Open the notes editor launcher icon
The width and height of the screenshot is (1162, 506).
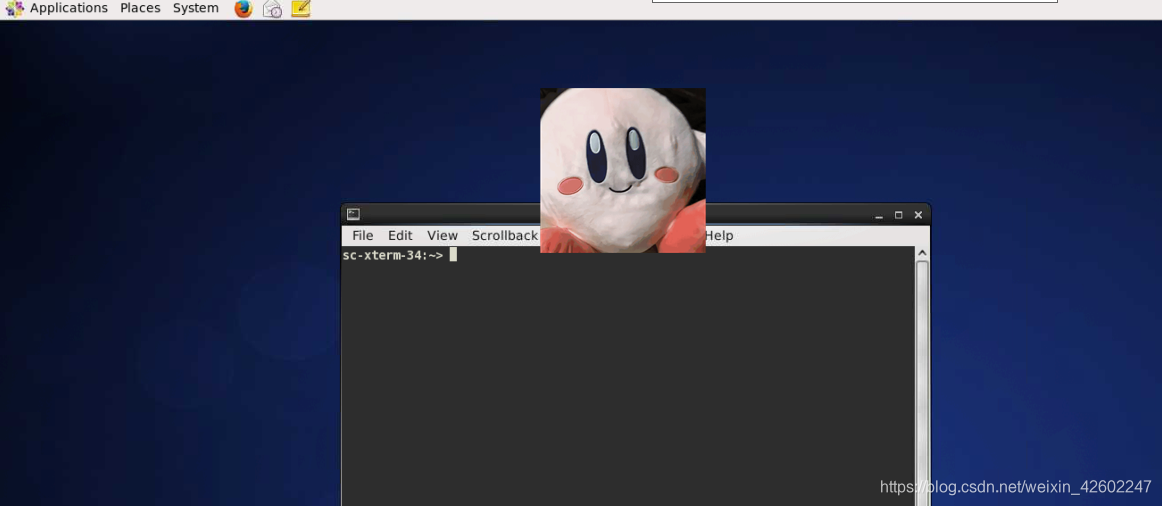coord(300,9)
